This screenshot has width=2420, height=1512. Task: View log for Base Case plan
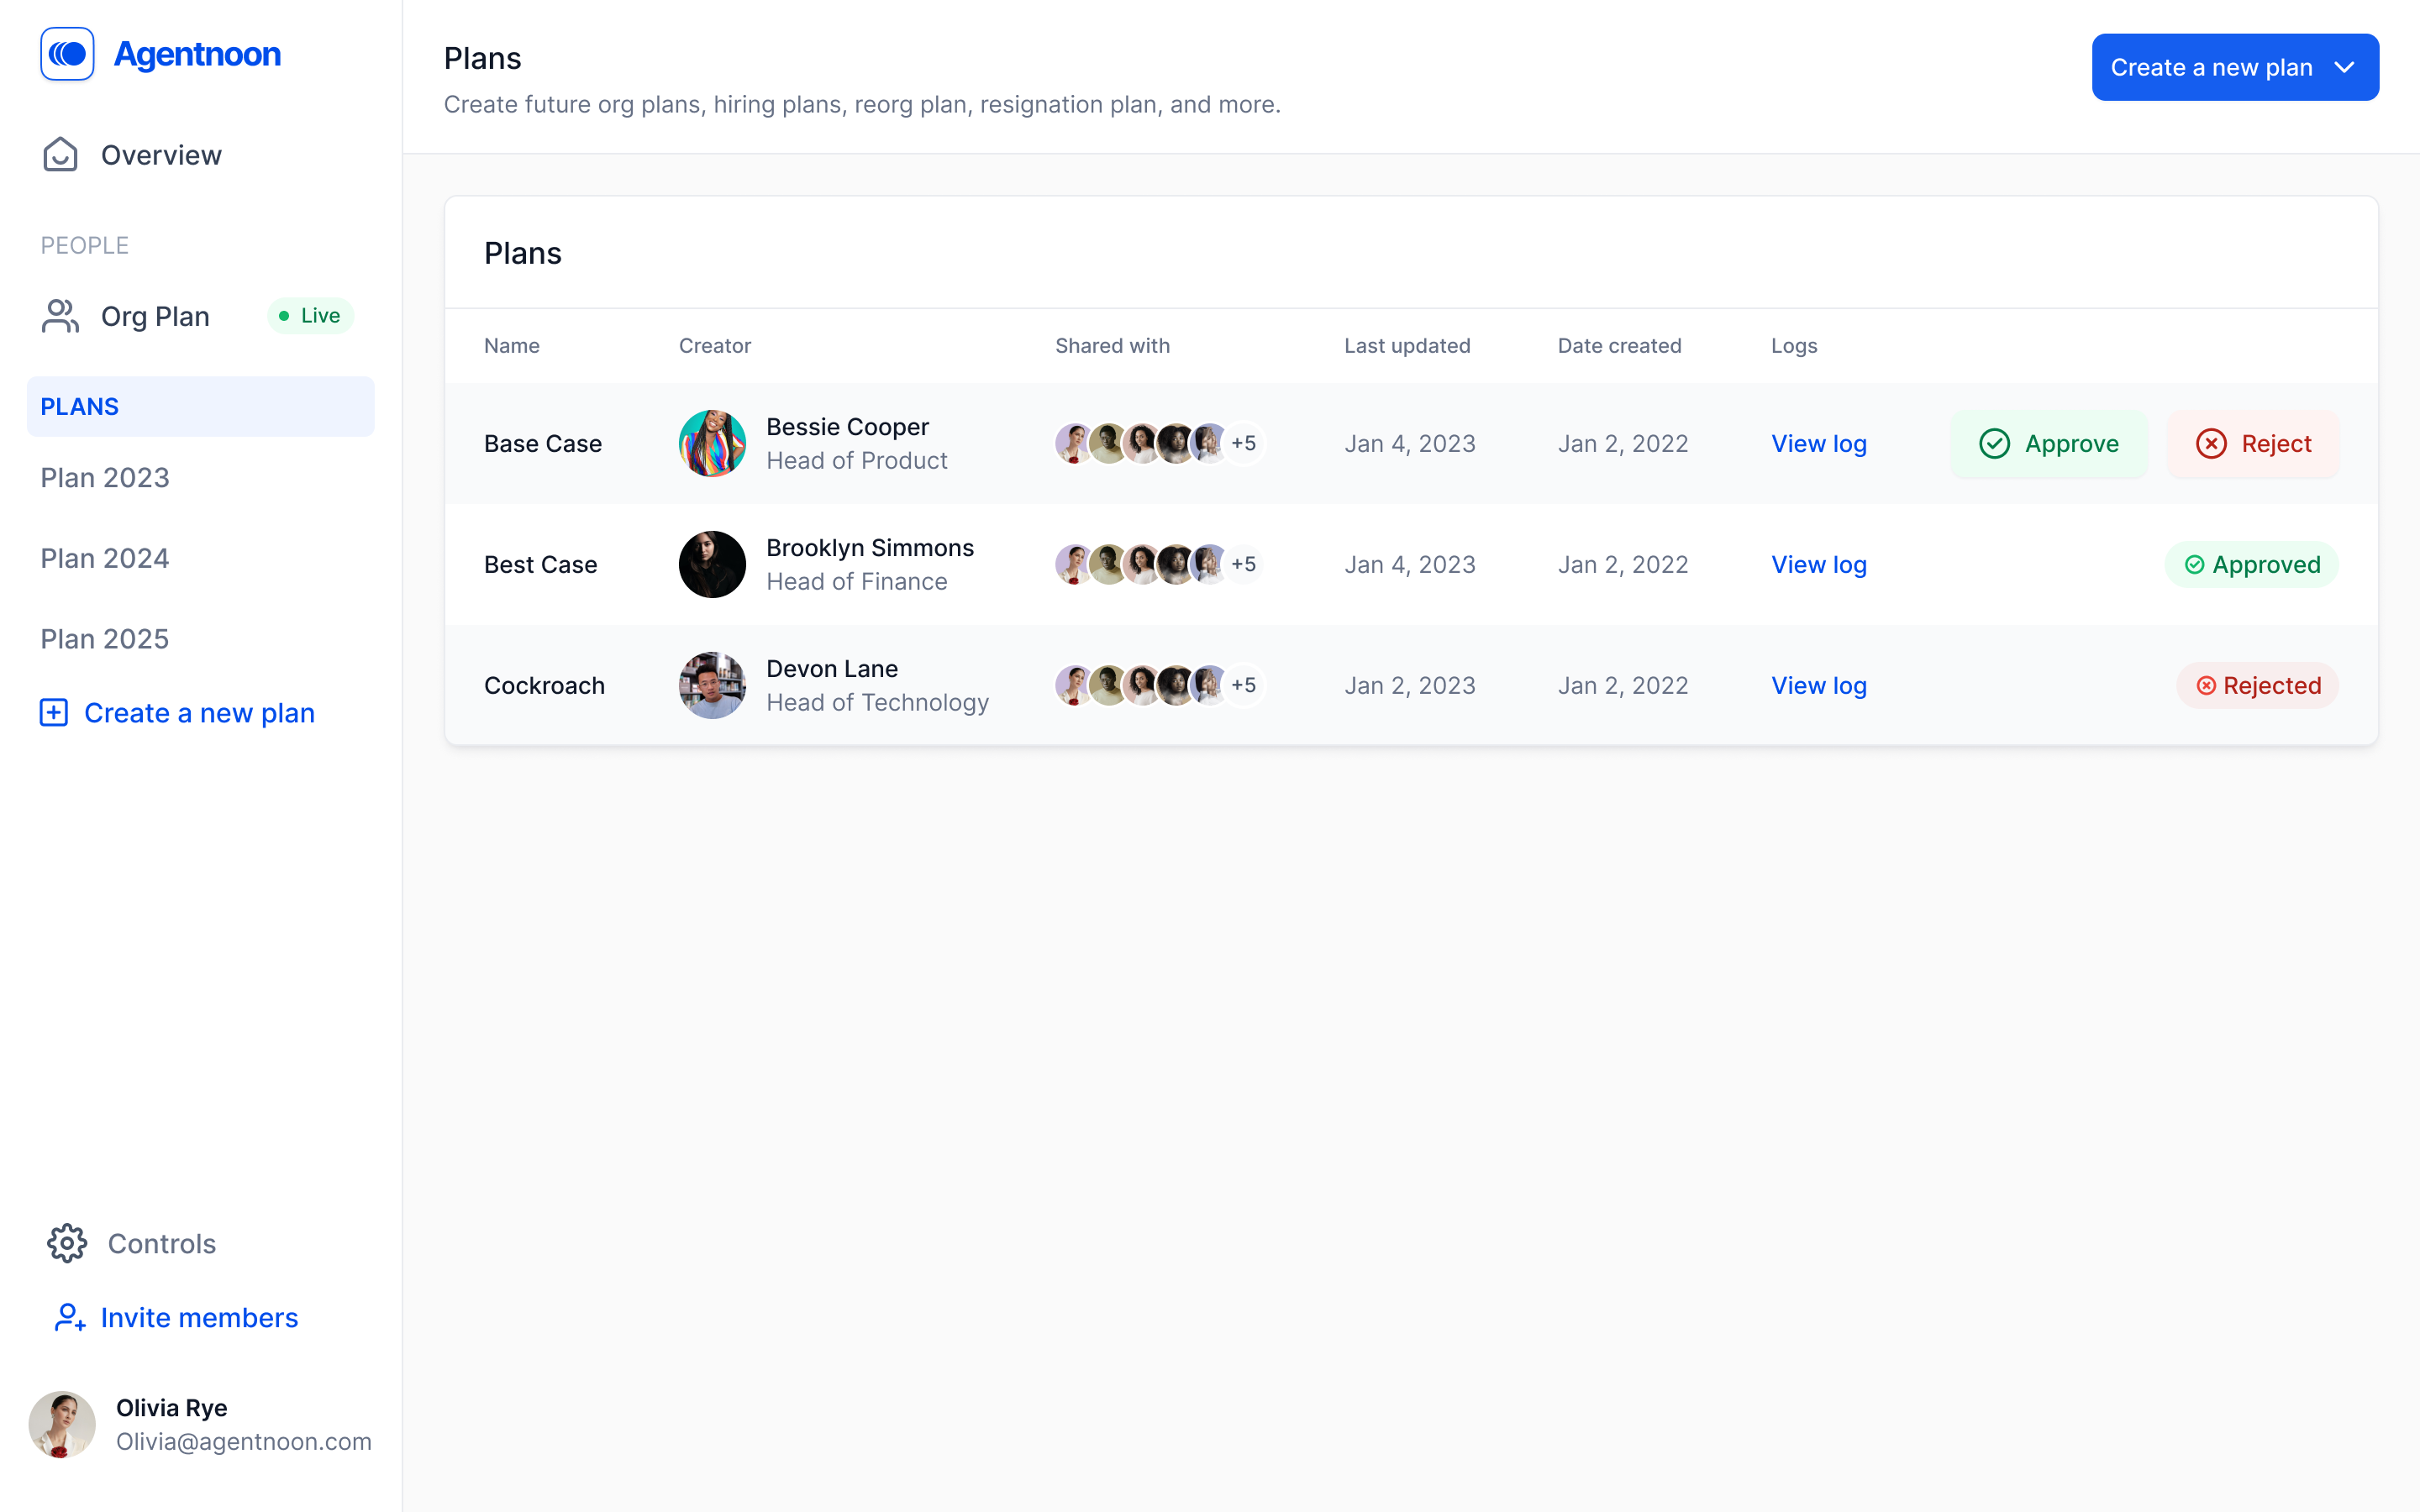(1818, 443)
